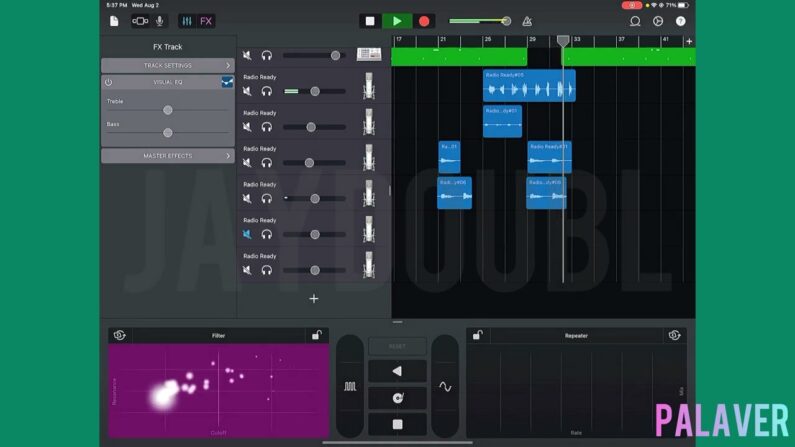Open My Songs browser document icon

(114, 21)
